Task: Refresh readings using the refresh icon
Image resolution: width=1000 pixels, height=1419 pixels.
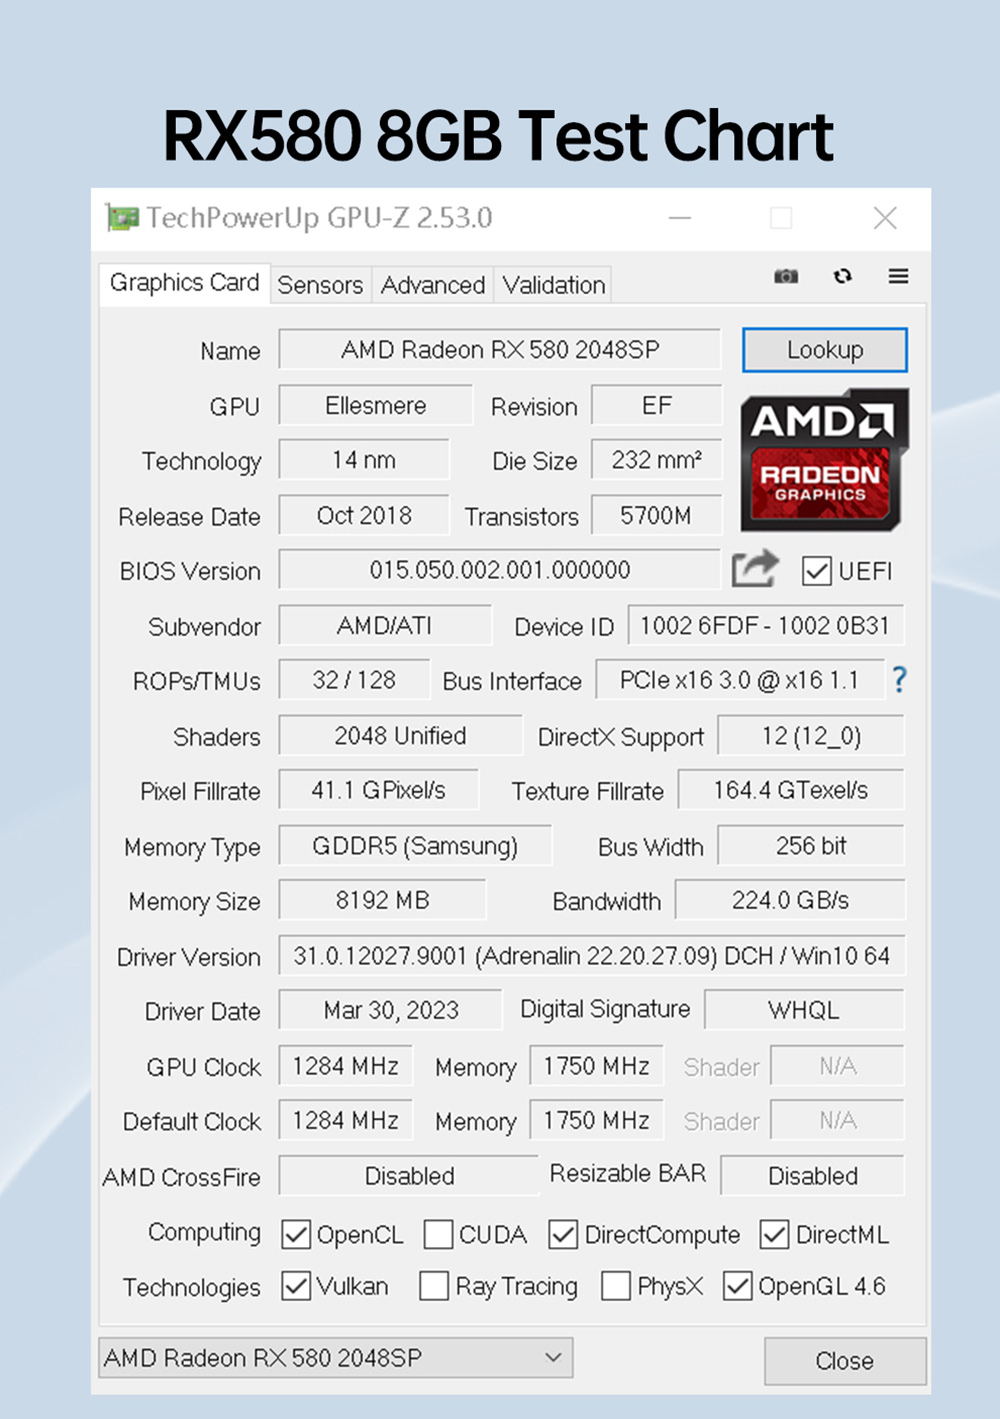Action: pos(843,277)
